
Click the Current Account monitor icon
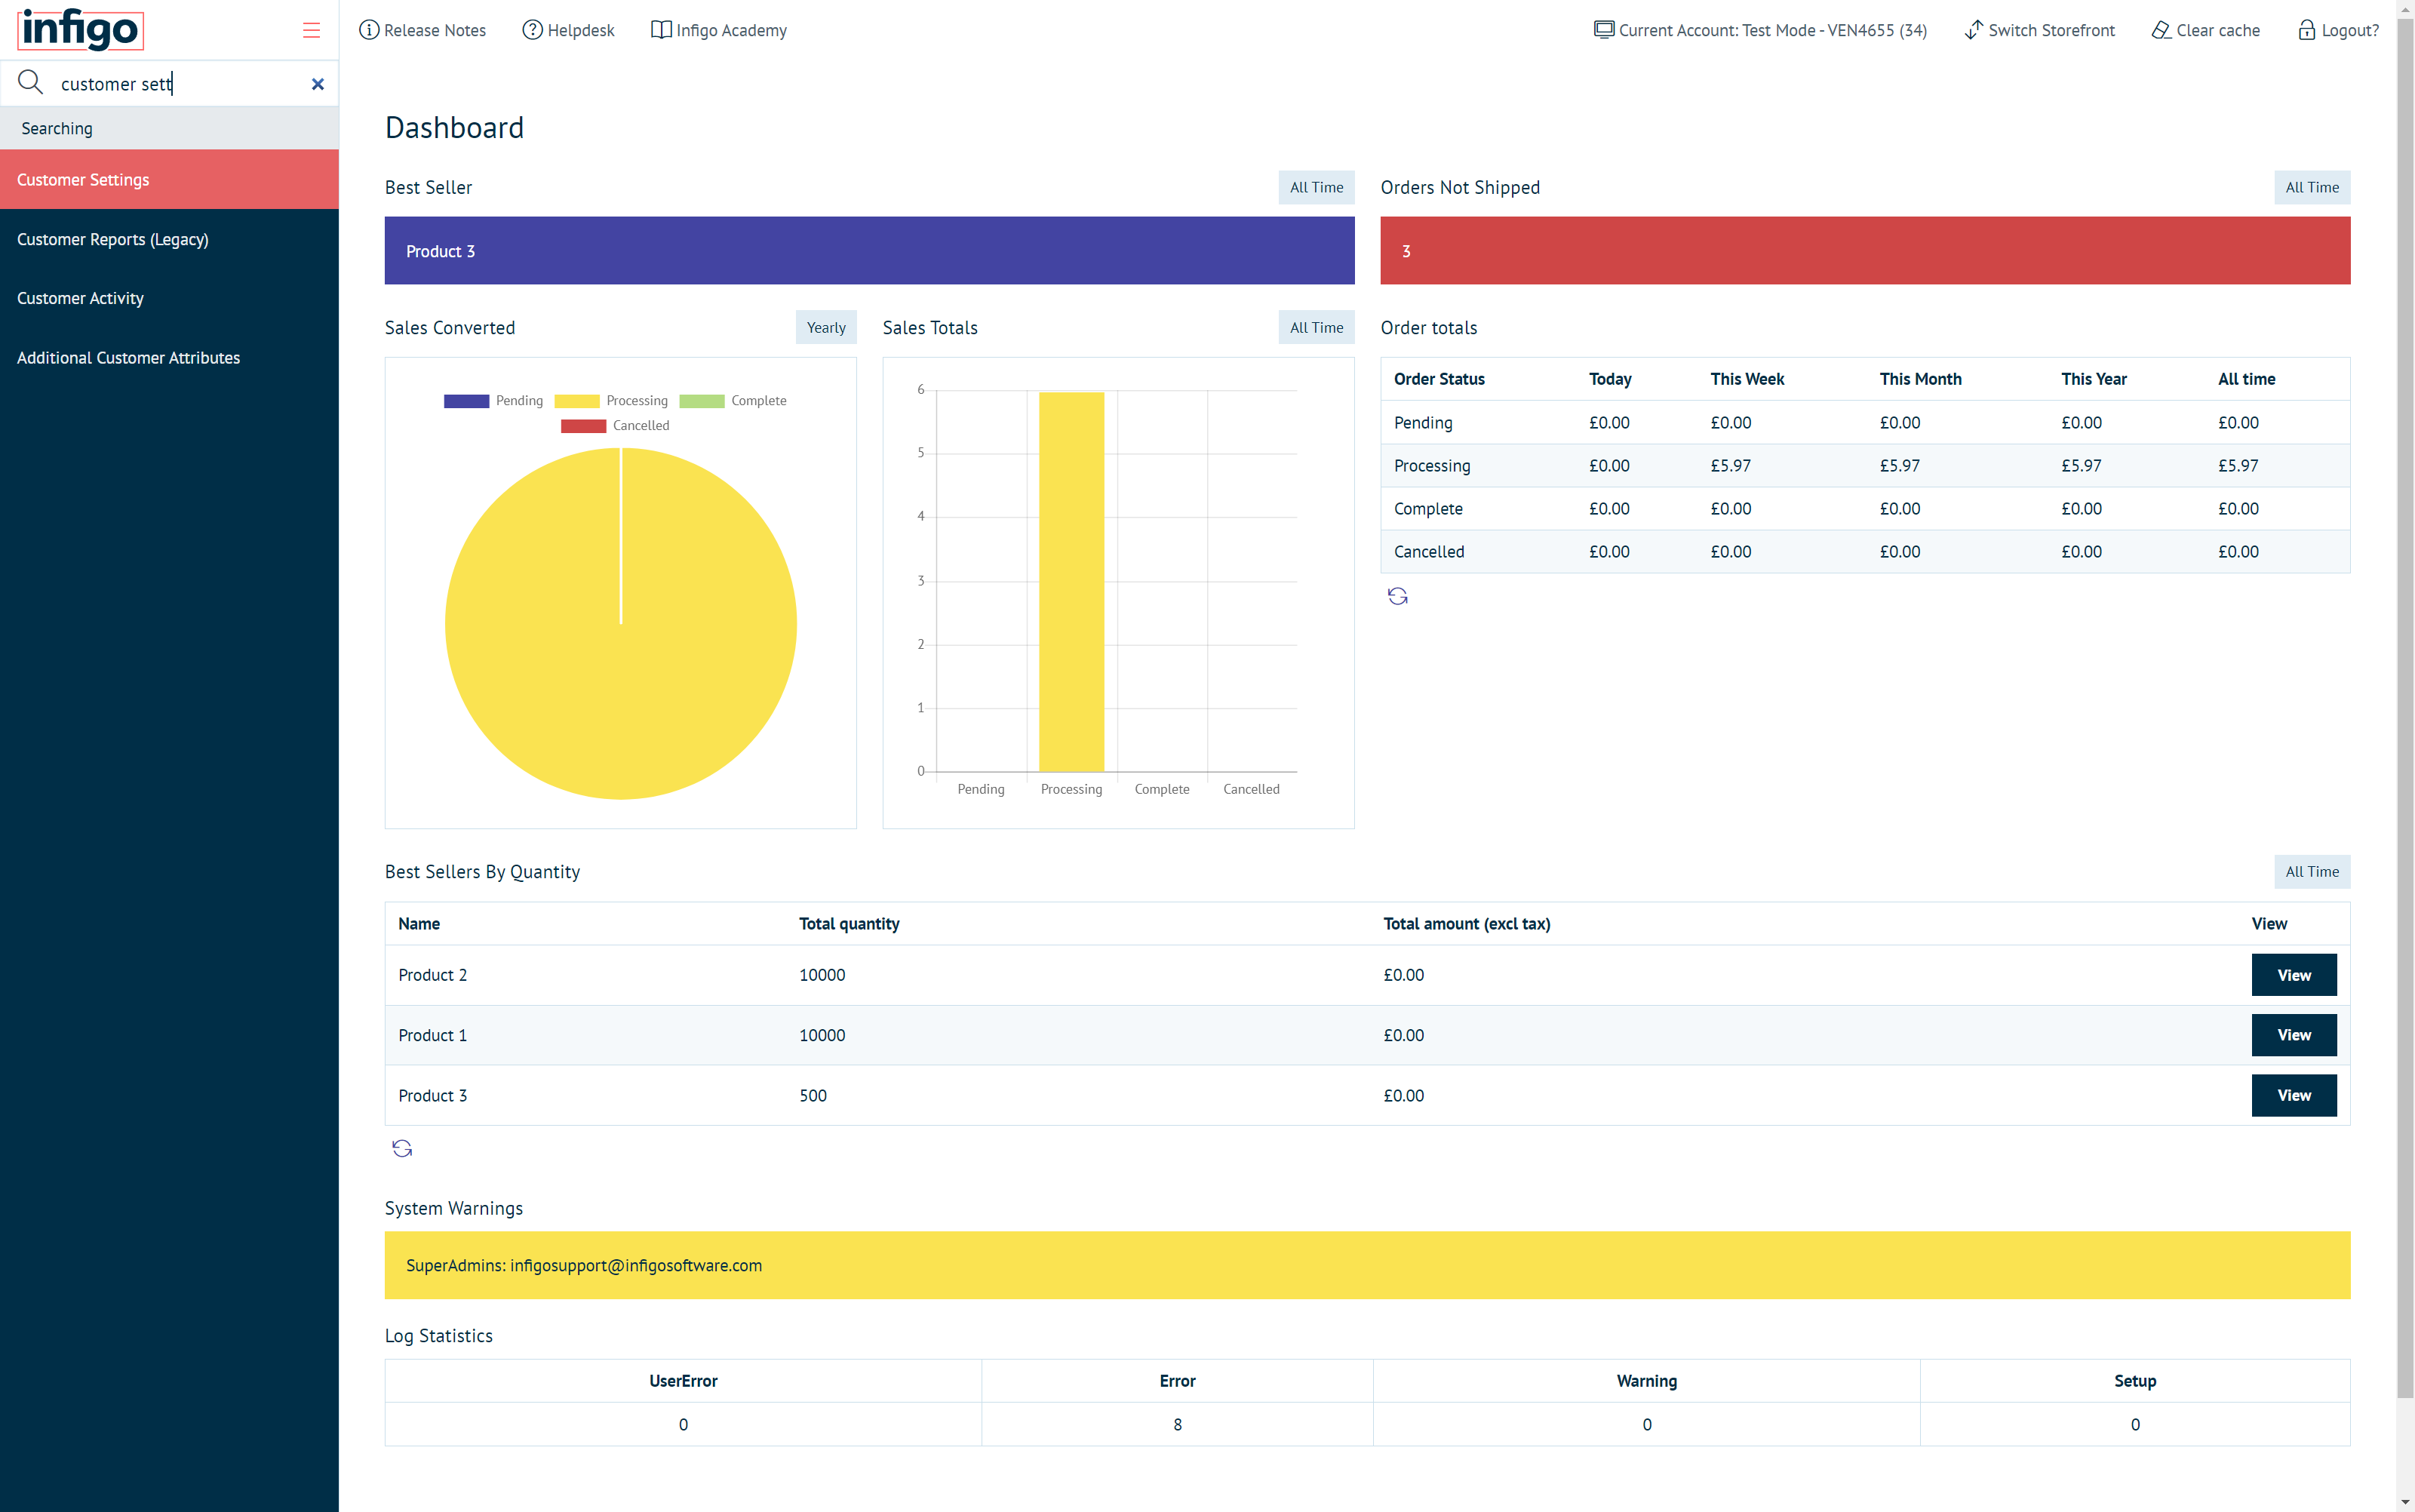(x=1604, y=30)
